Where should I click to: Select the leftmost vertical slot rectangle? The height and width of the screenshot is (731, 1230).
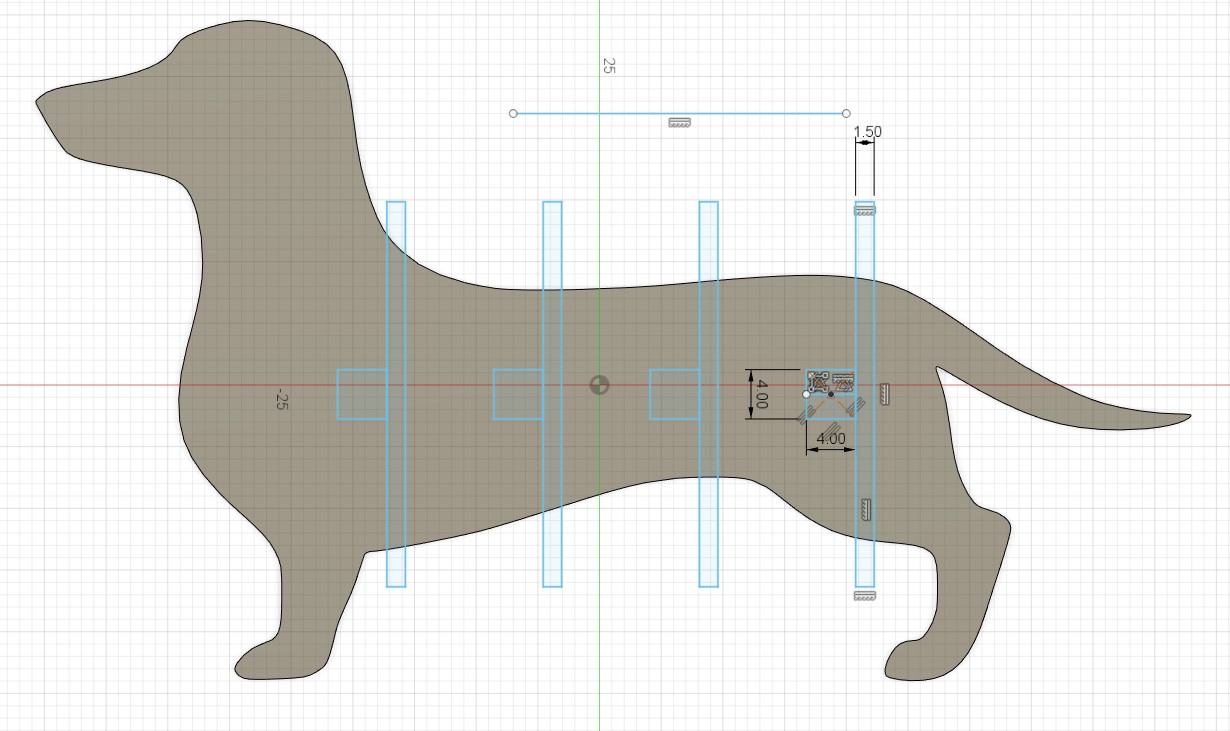pyautogui.click(x=396, y=394)
